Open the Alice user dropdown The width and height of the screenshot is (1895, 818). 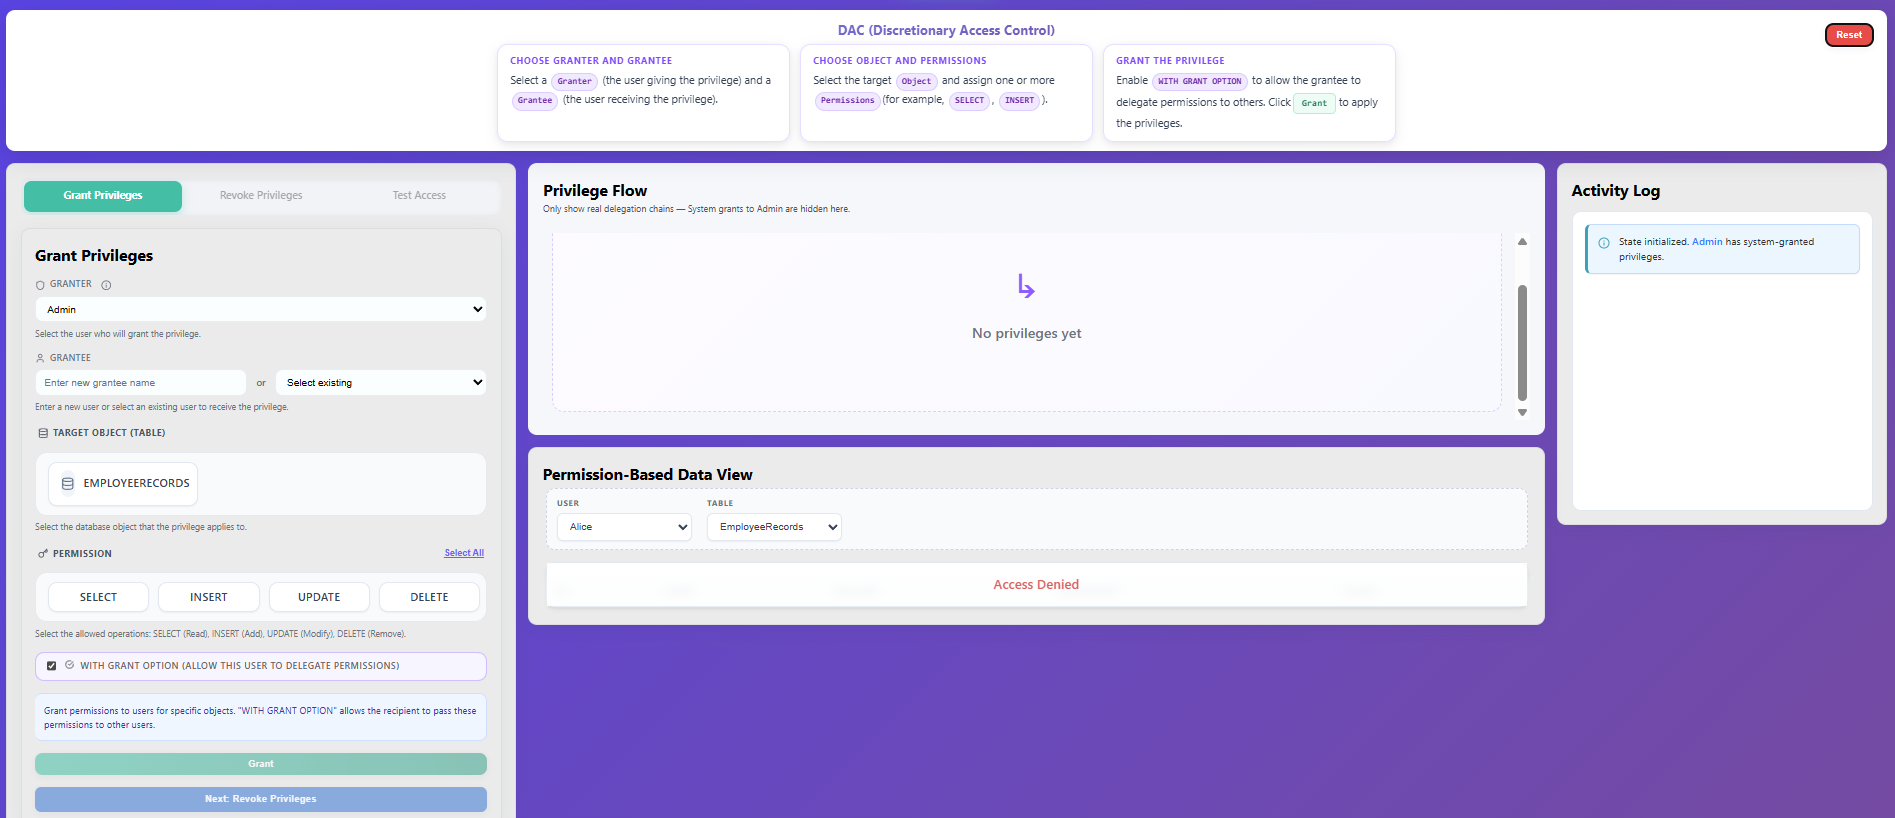(624, 527)
